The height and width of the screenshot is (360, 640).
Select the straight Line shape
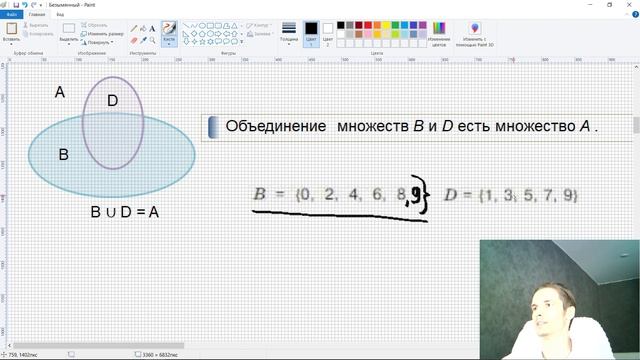(186, 26)
